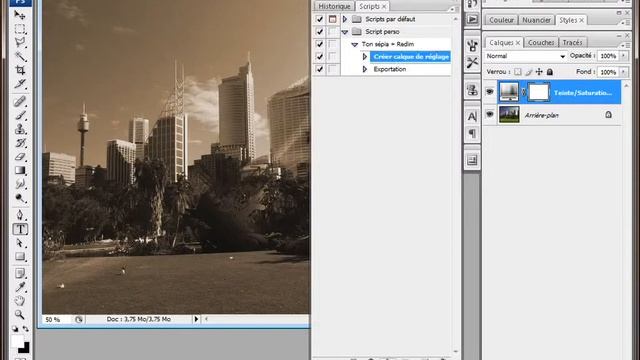Expand Exportation step
Screen dimensions: 640x360
[365, 69]
